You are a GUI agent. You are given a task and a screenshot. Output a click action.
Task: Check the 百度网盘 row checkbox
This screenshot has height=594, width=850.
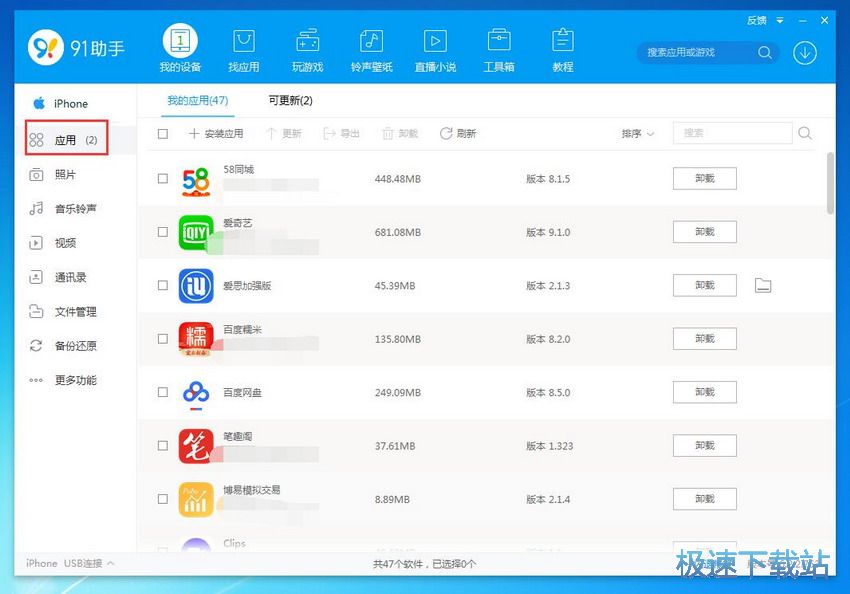pos(163,392)
